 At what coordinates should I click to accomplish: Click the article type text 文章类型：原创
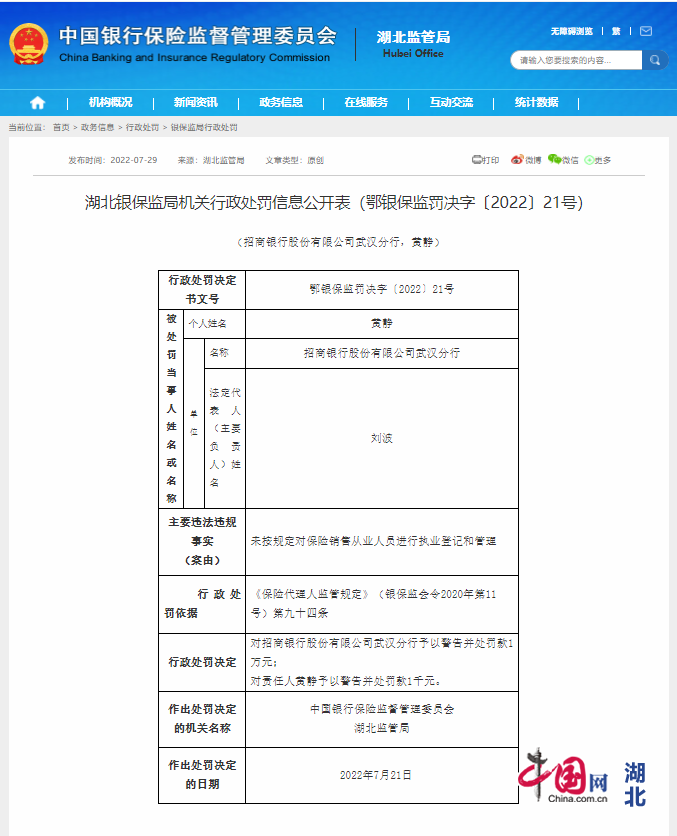294,160
